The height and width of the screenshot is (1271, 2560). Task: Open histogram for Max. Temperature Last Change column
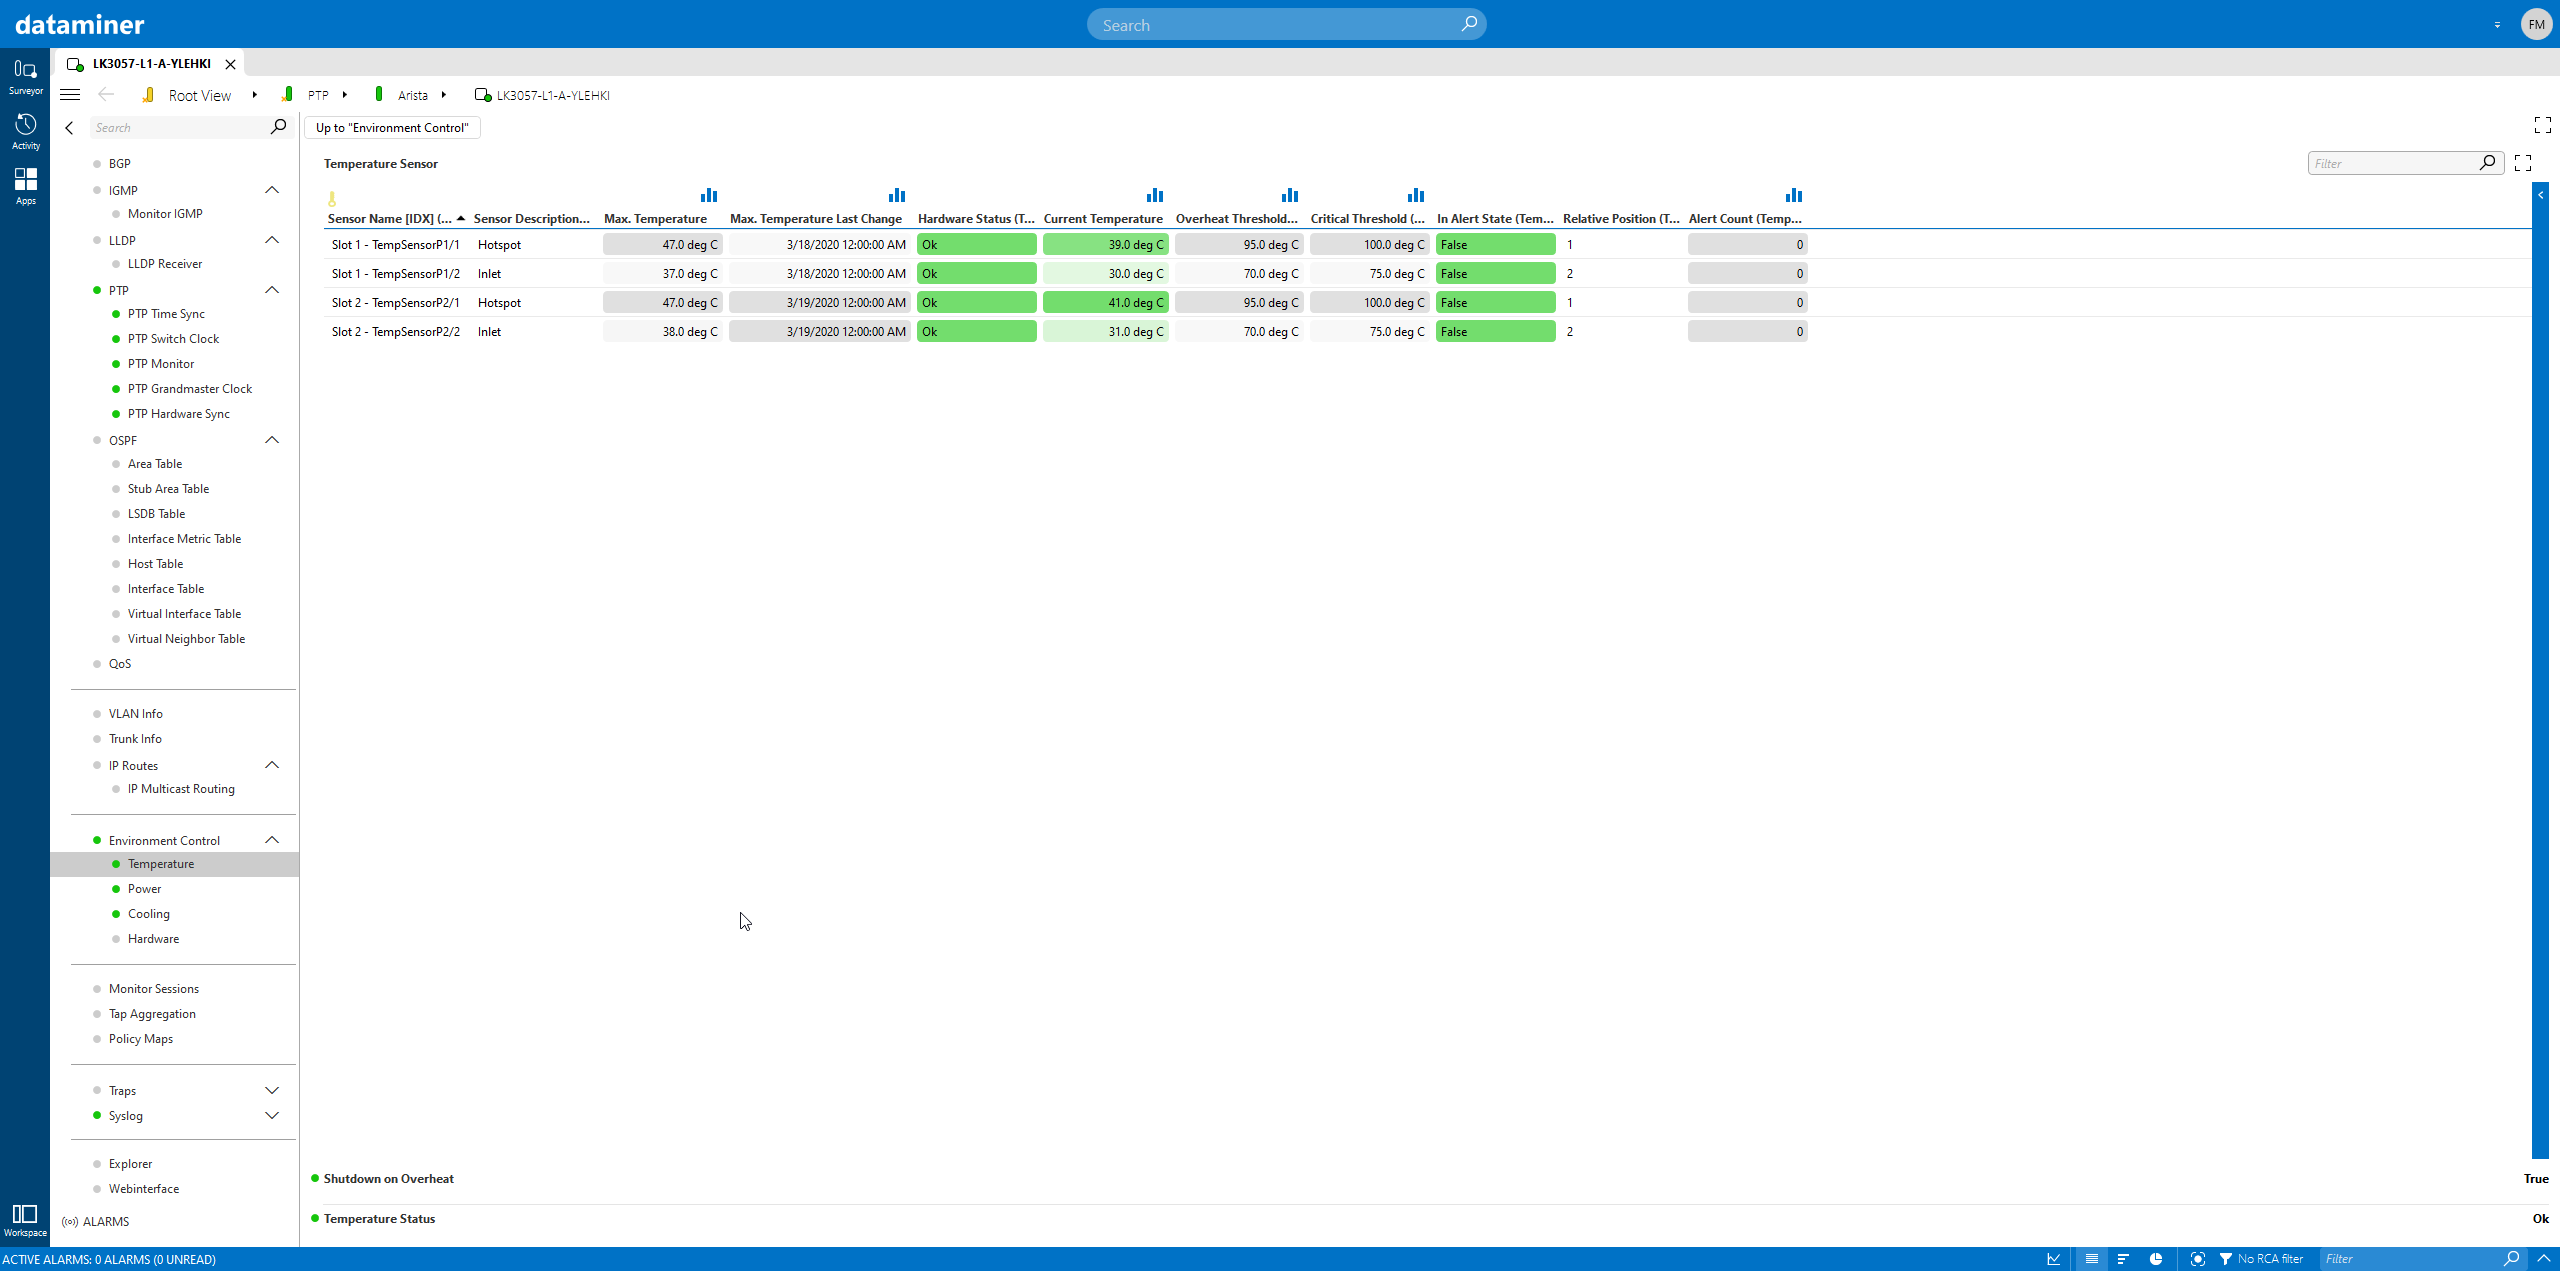coord(896,195)
